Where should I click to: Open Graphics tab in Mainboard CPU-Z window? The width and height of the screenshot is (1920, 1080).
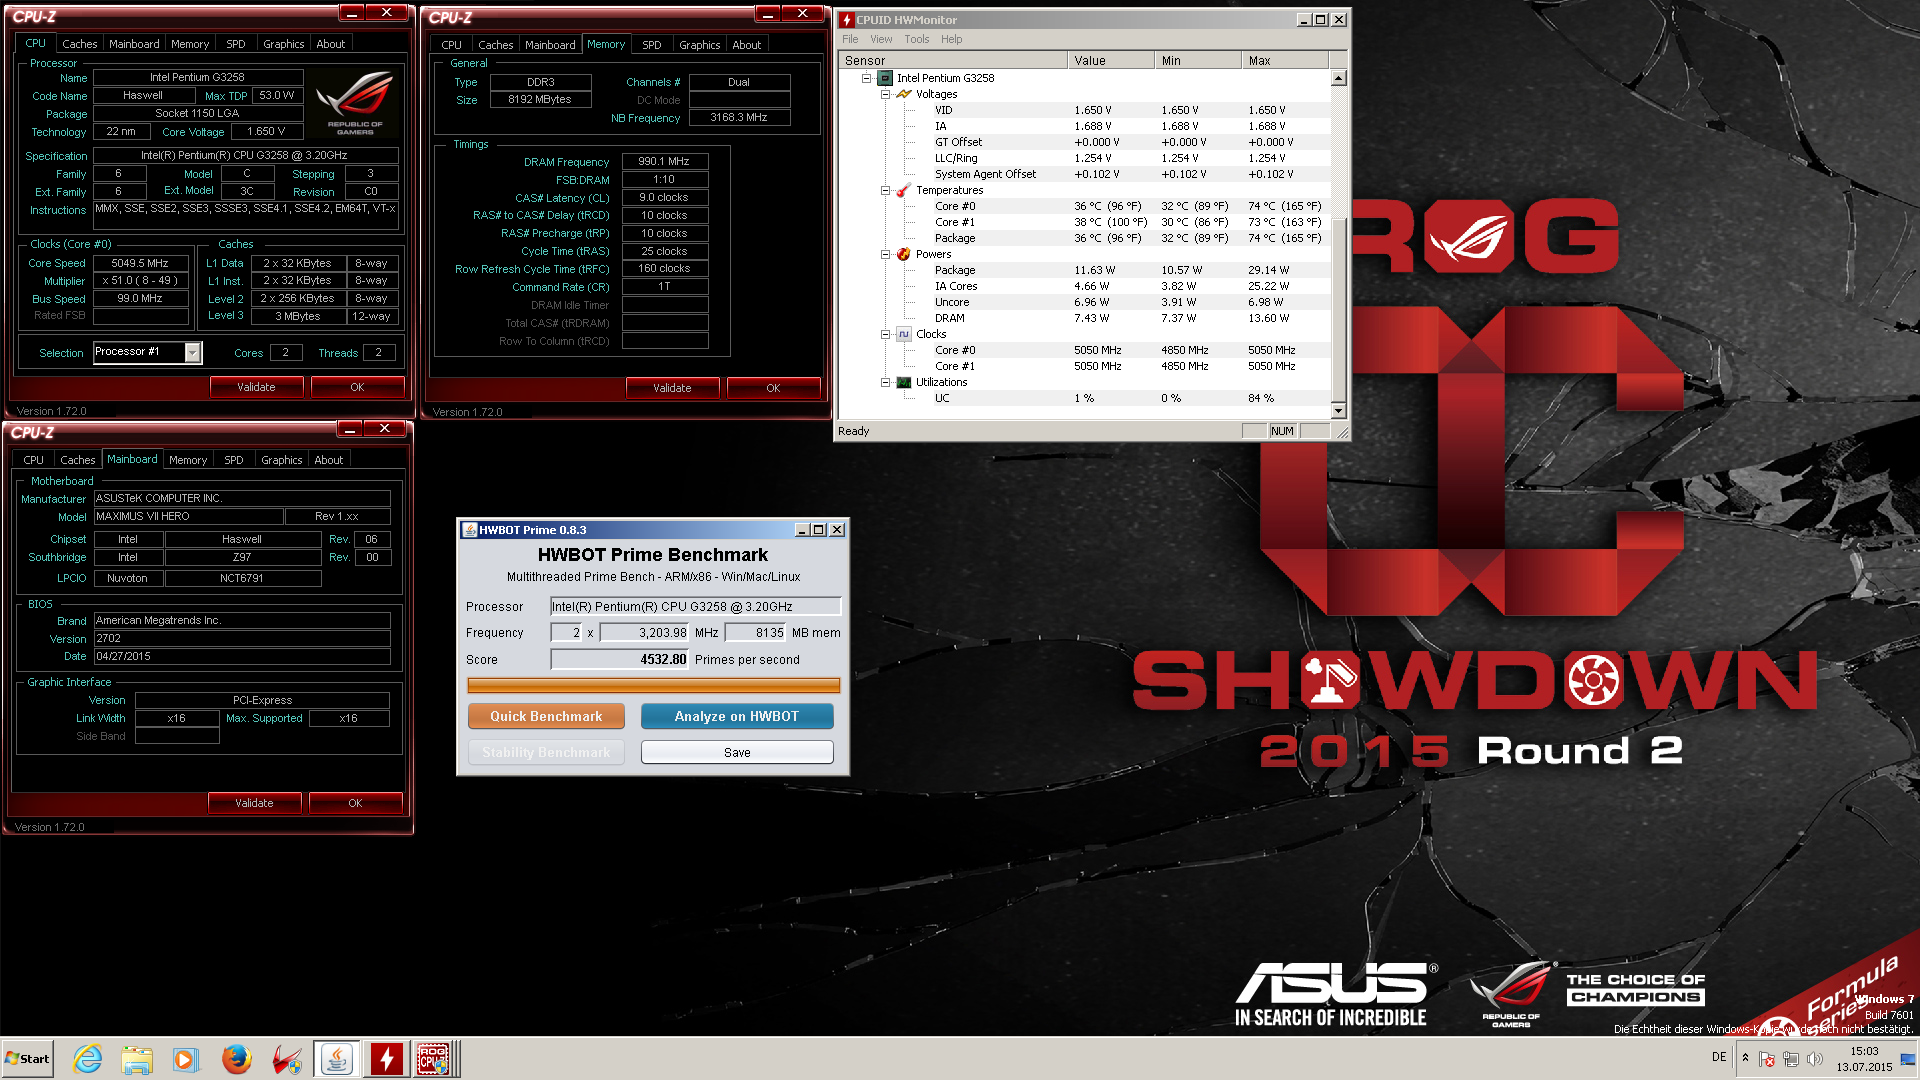tap(282, 460)
